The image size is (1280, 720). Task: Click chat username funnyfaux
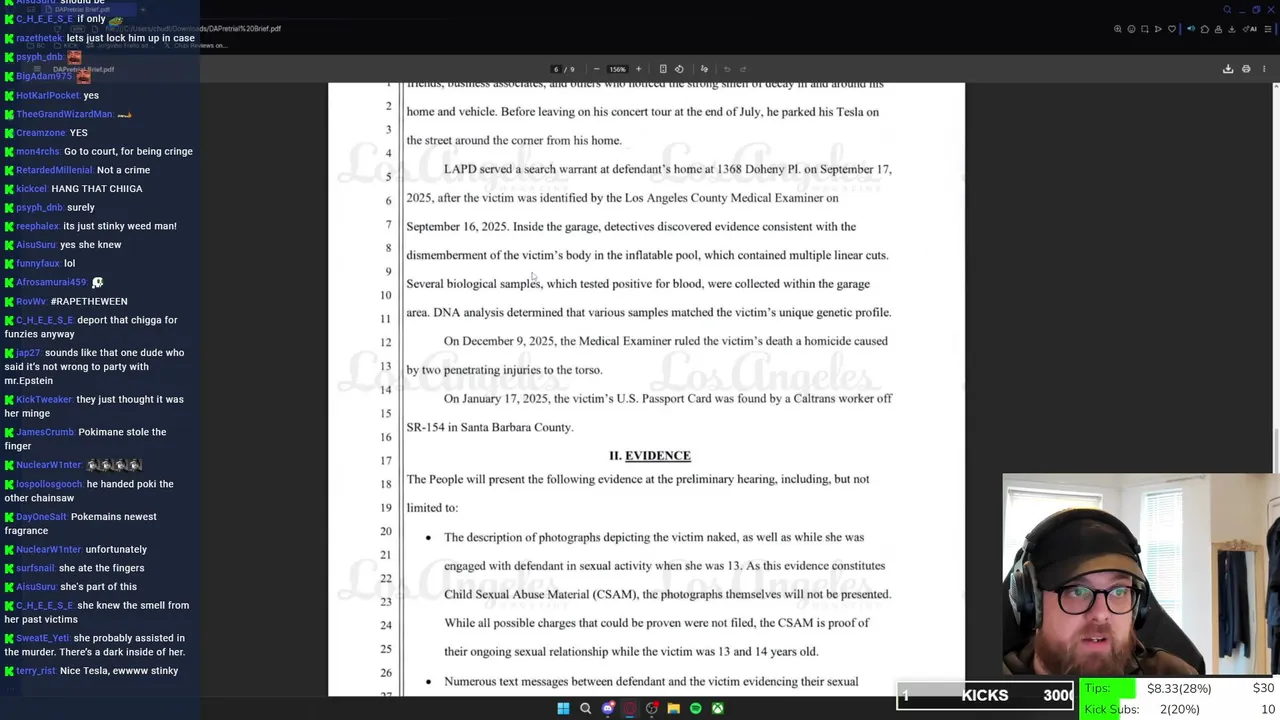pyautogui.click(x=38, y=264)
